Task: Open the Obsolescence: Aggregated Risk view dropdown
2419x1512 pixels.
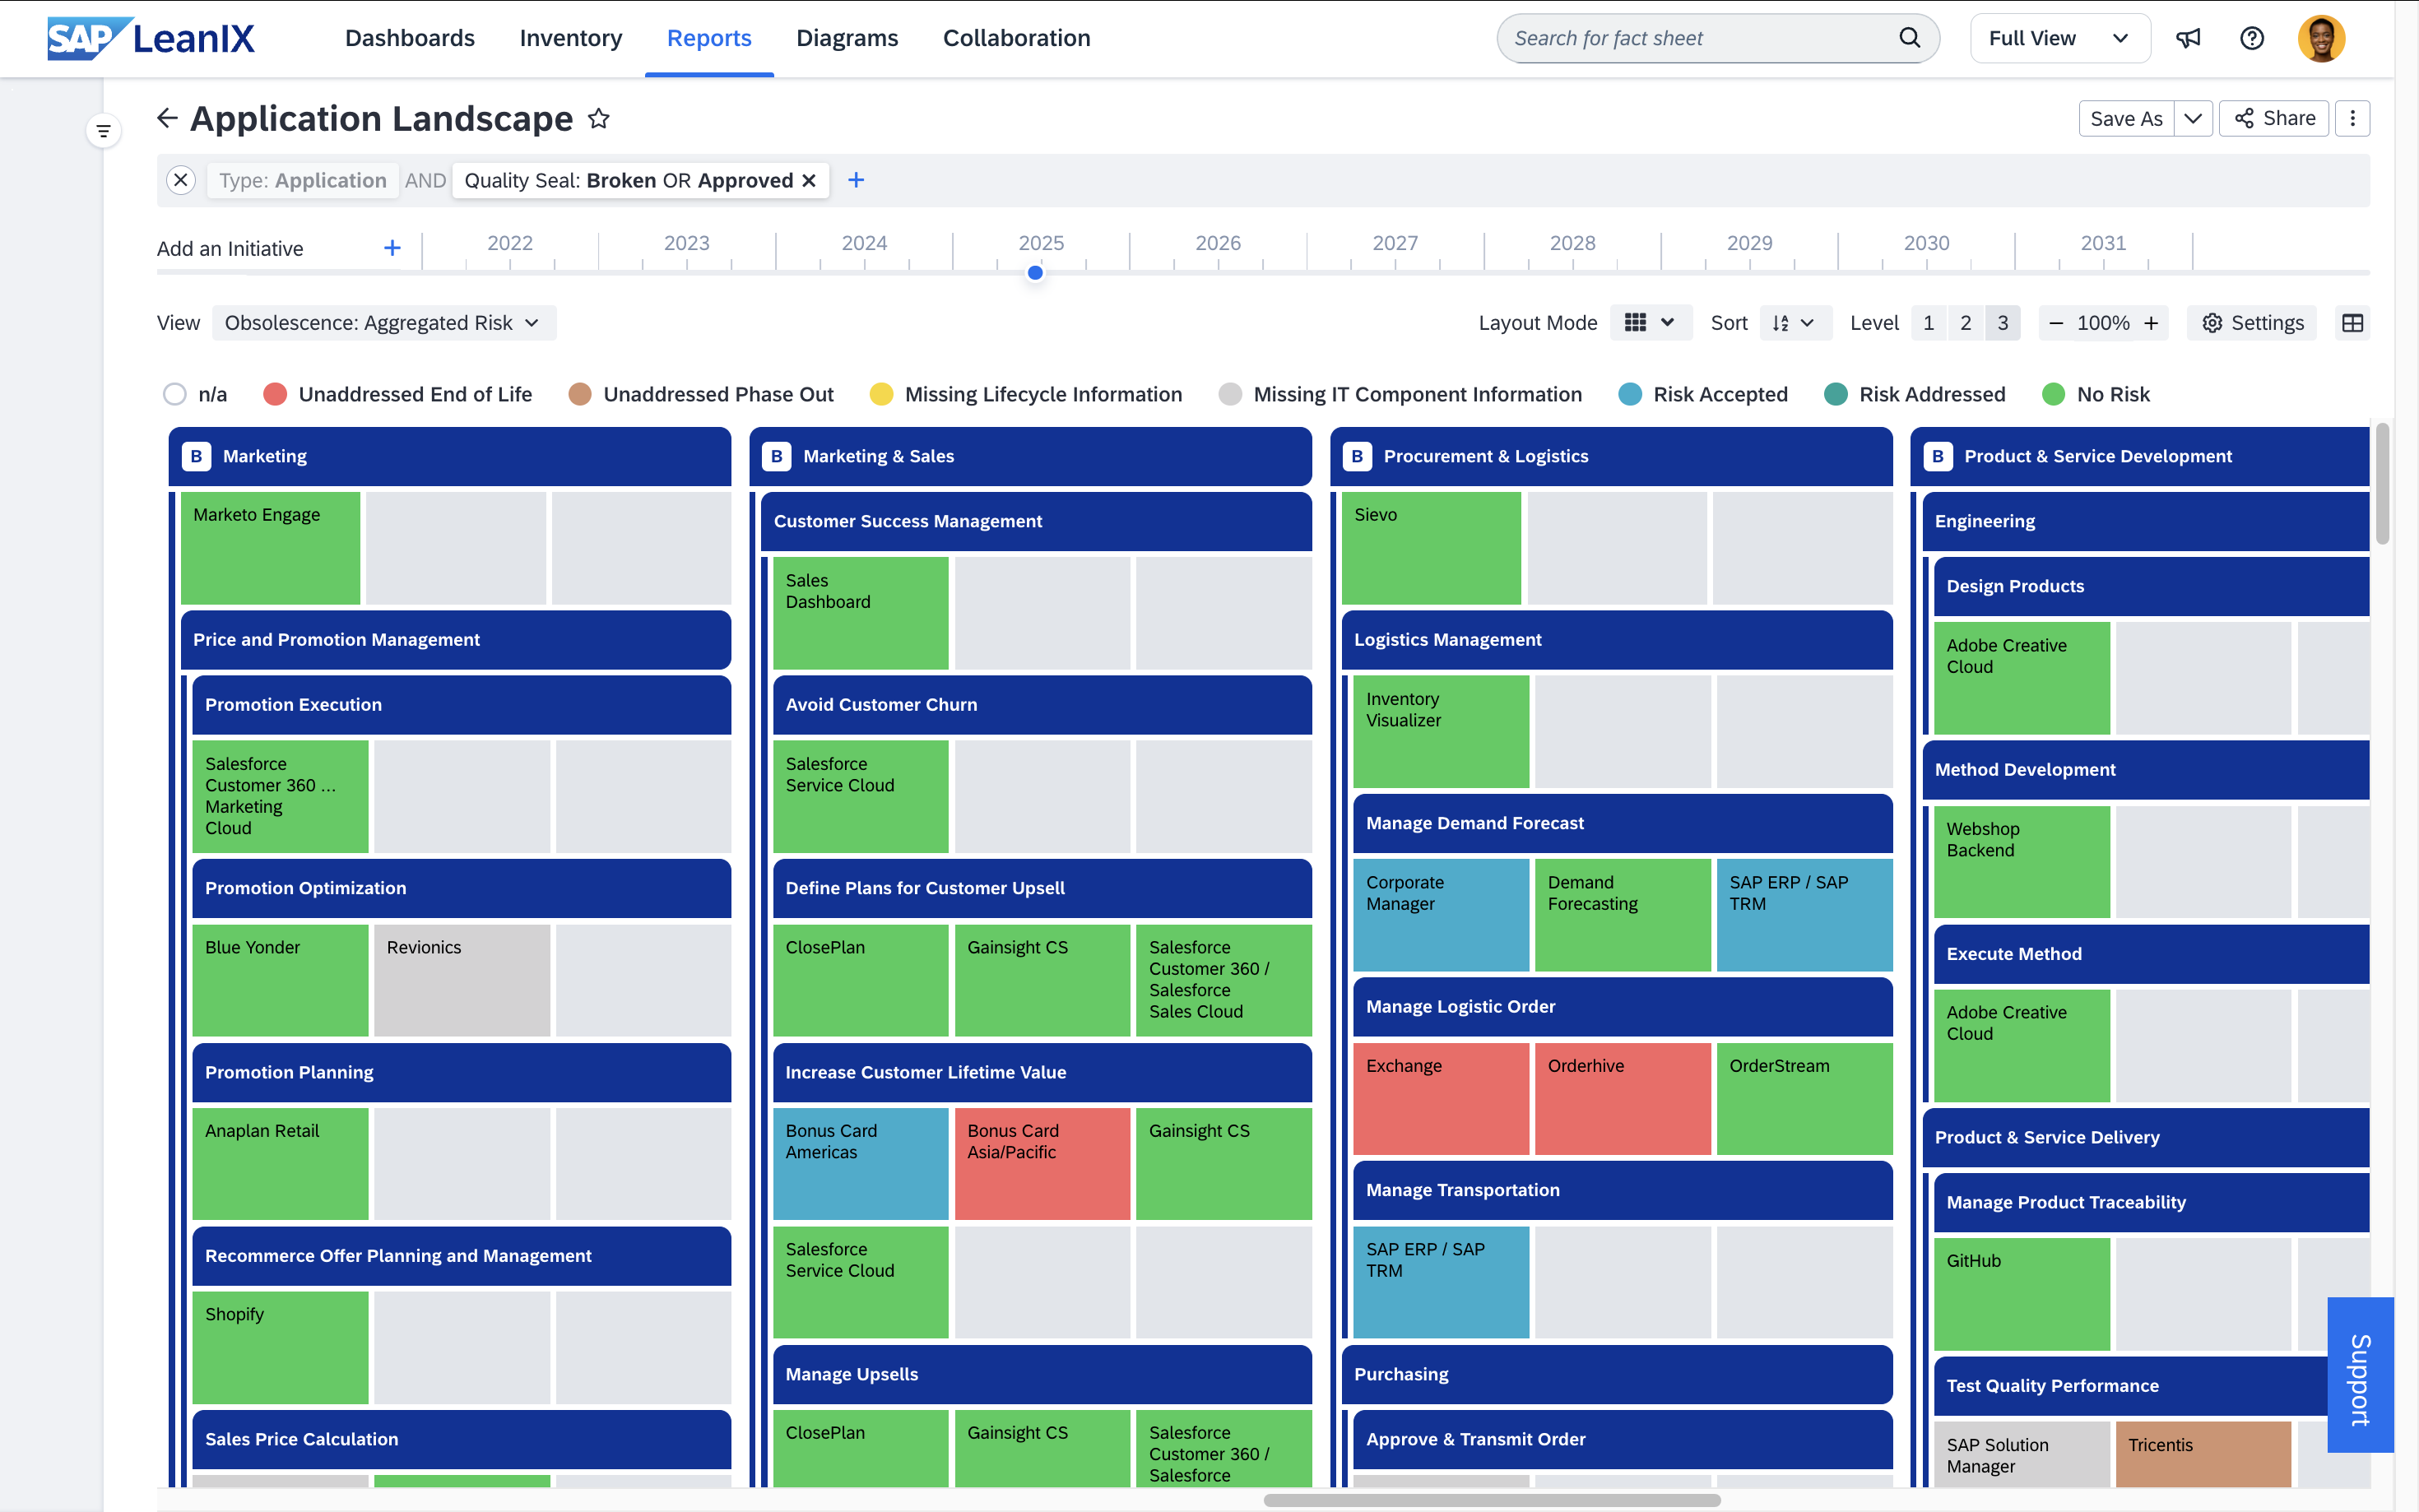Action: [x=383, y=323]
